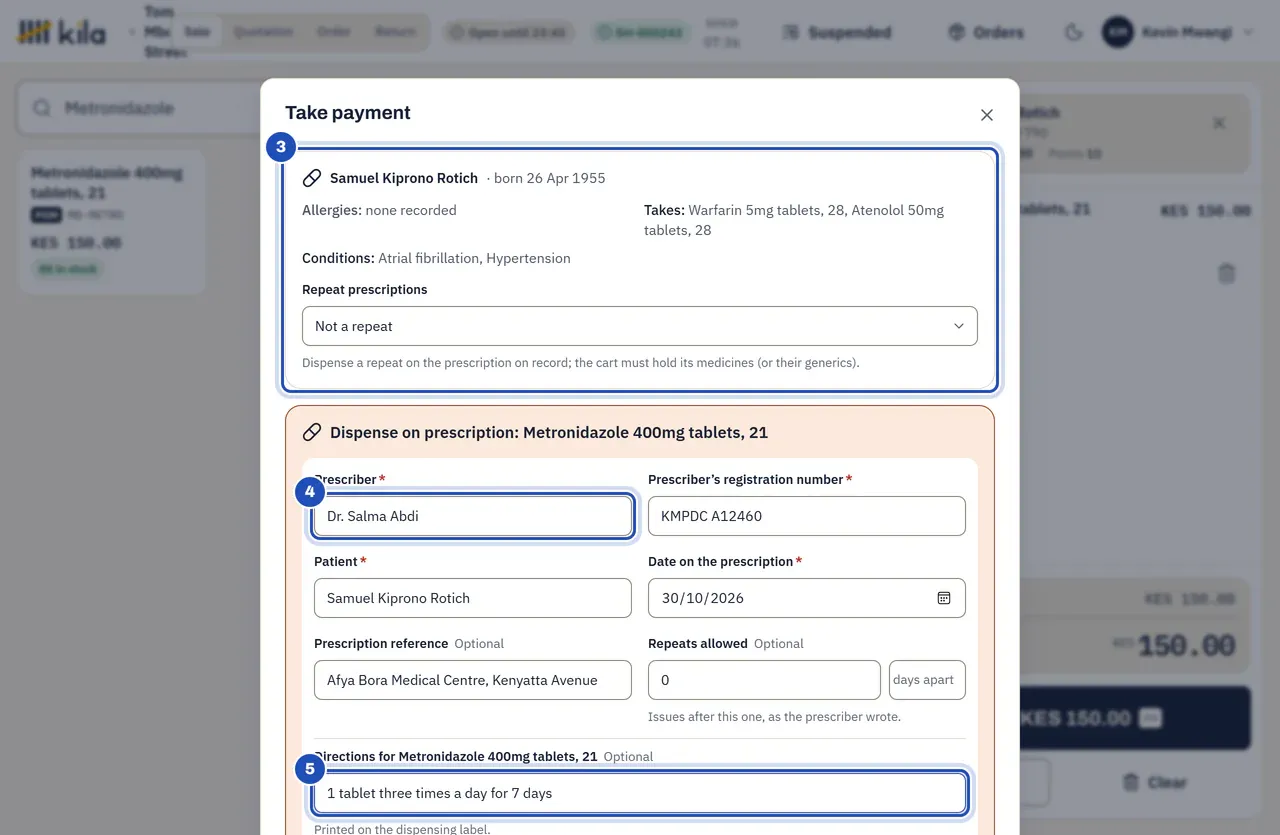Switch to the Order tab in background

point(334,32)
